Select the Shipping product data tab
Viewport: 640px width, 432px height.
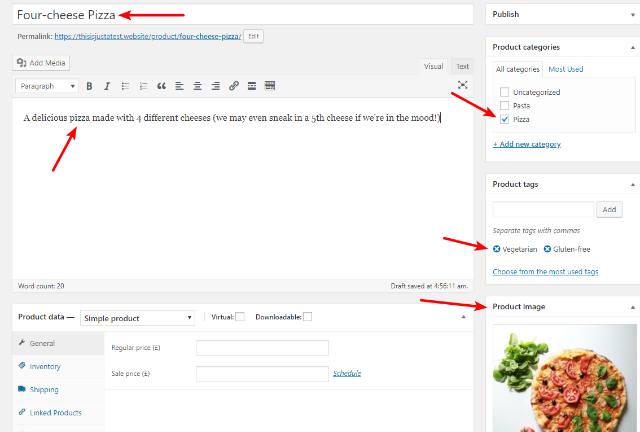(58, 390)
